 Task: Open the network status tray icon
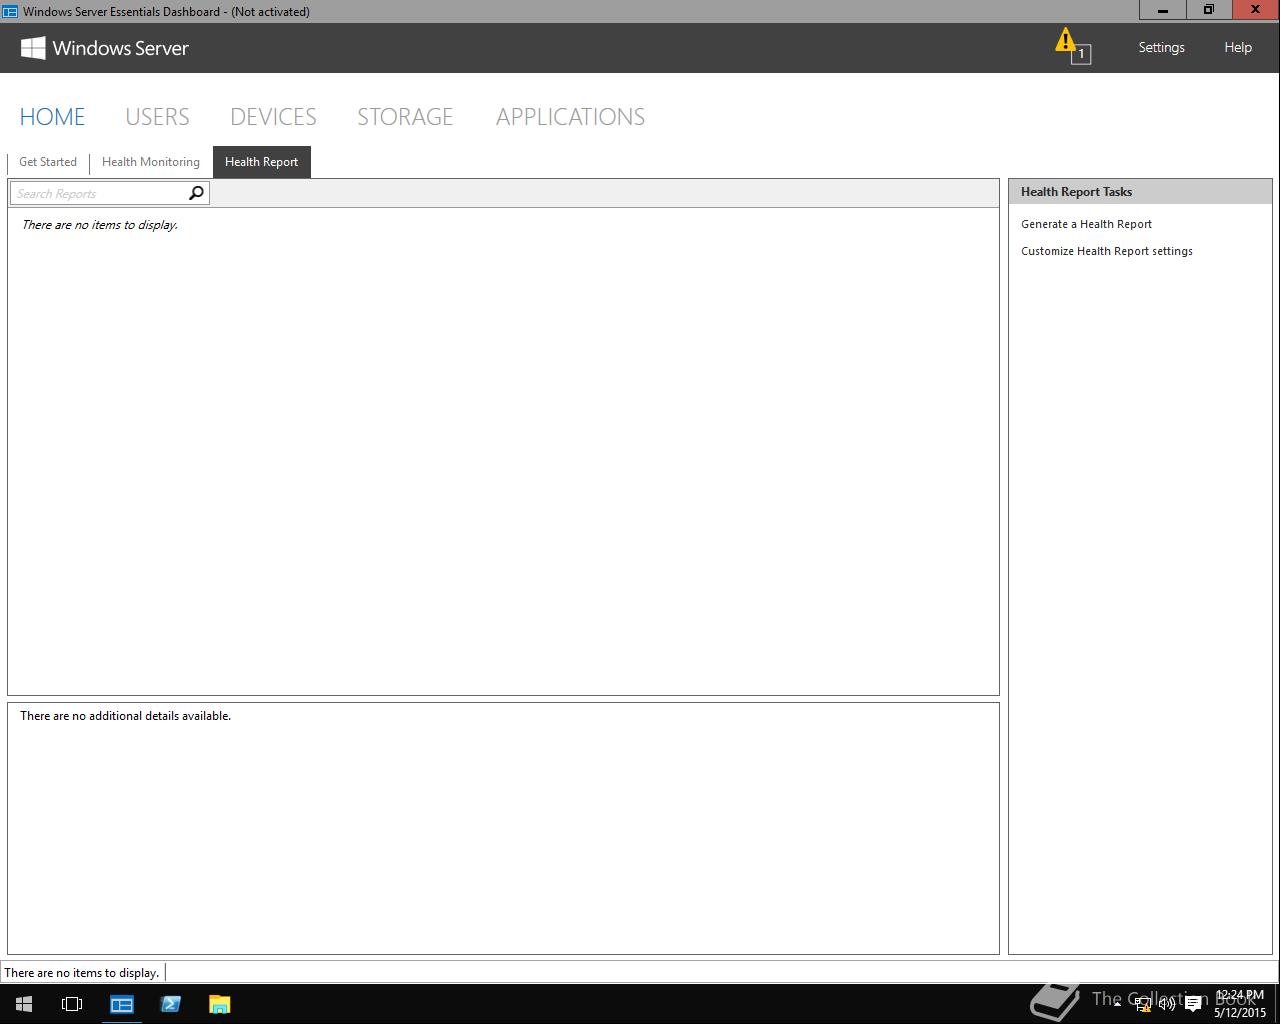coord(1142,1004)
